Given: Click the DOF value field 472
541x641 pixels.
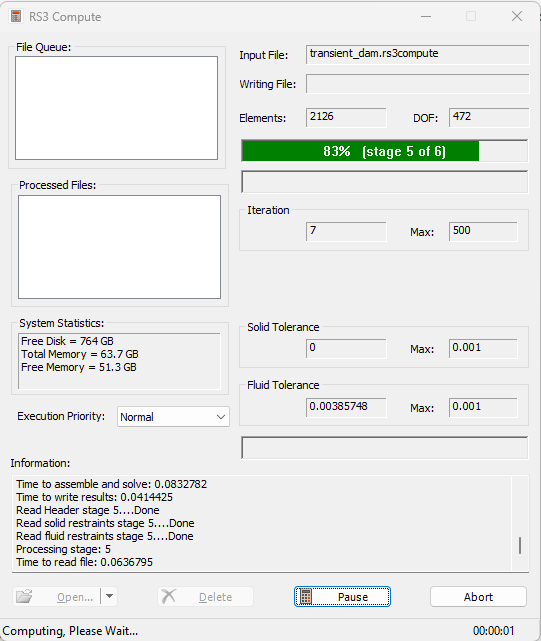Looking at the screenshot, I should (x=489, y=117).
